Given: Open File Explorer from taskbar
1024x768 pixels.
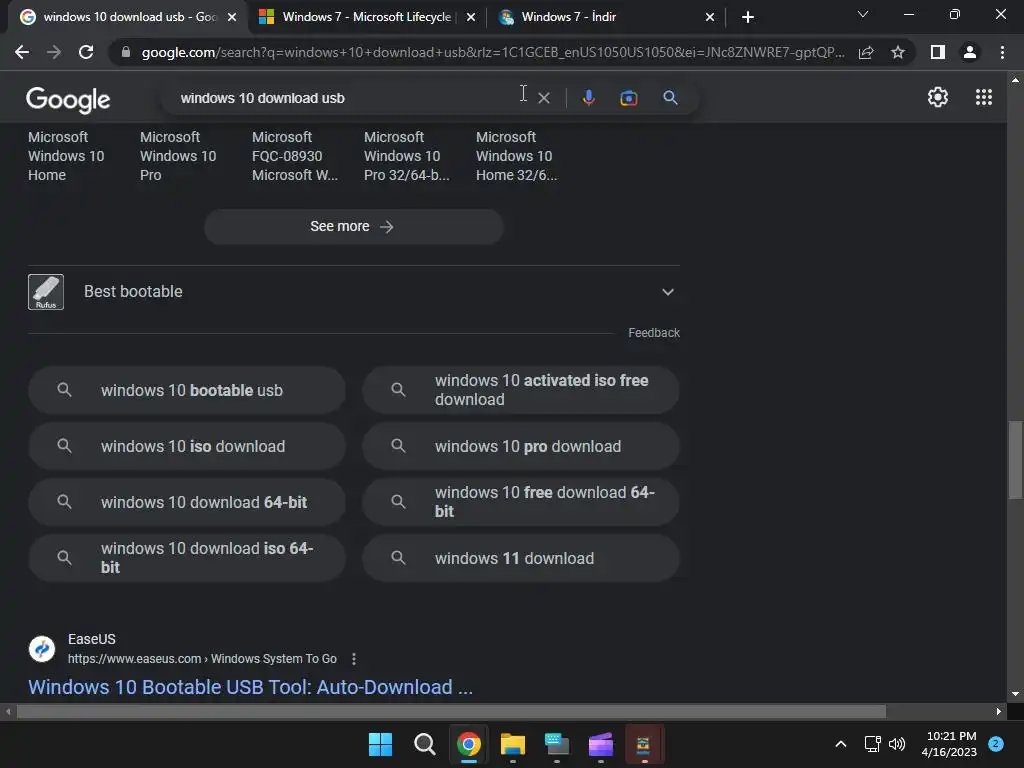Looking at the screenshot, I should pyautogui.click(x=513, y=744).
